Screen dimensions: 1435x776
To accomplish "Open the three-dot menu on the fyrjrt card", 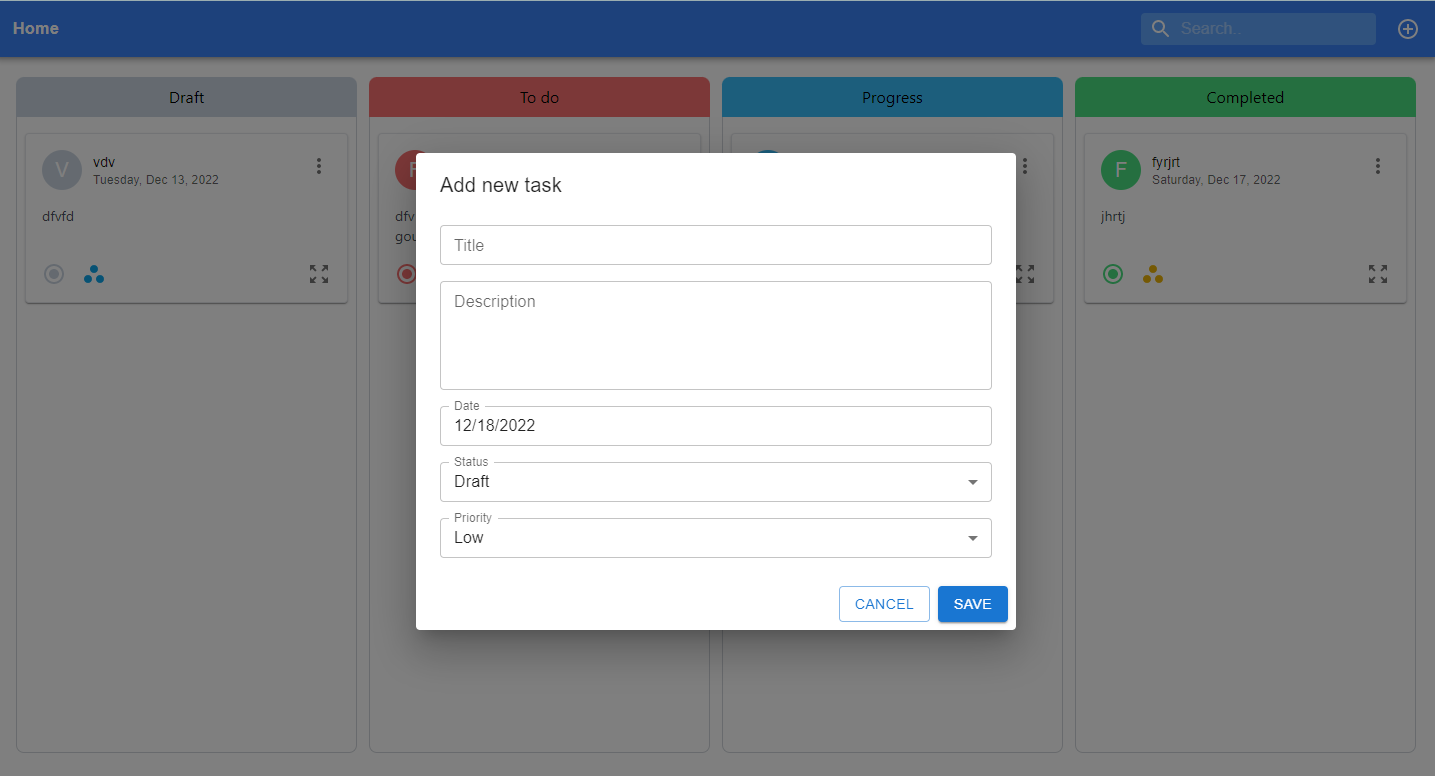I will coord(1378,166).
